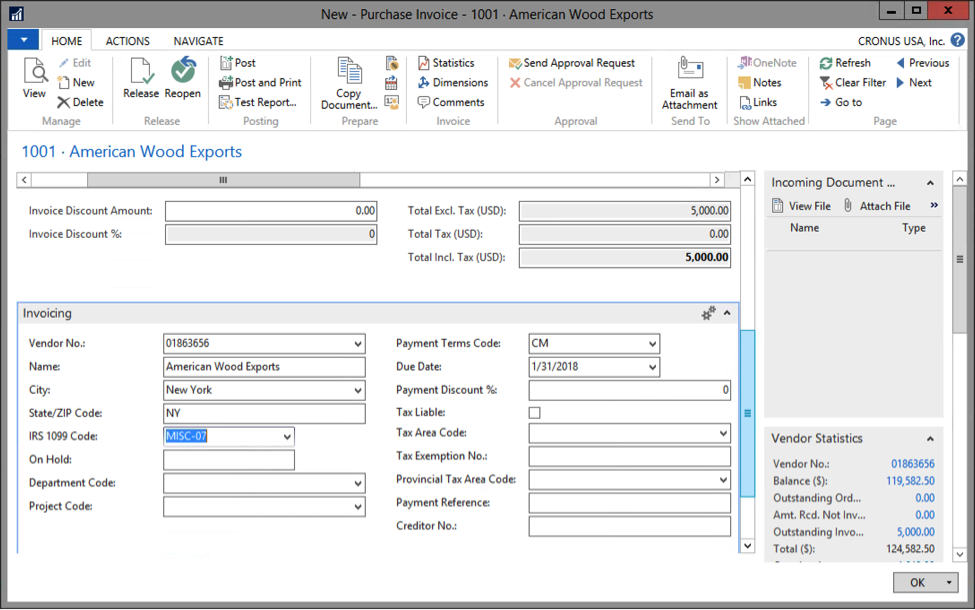Reopen the purchase invoice

tap(183, 78)
